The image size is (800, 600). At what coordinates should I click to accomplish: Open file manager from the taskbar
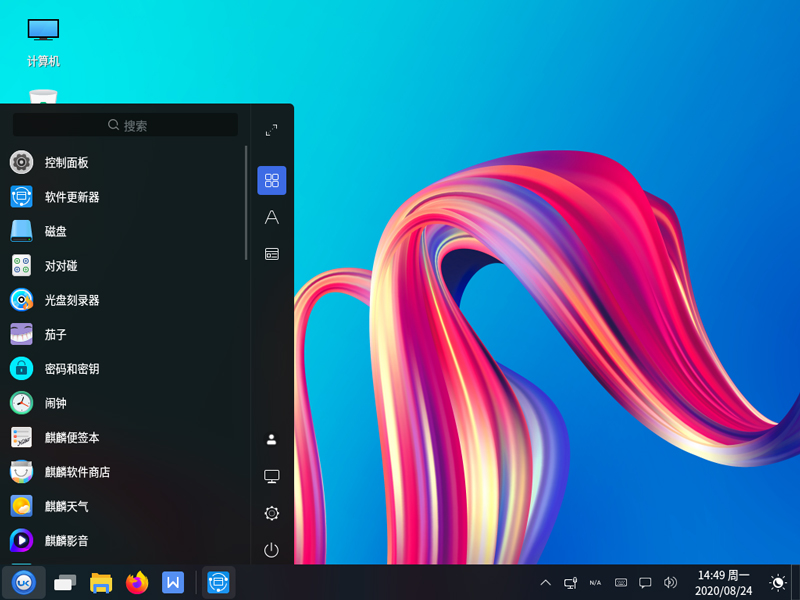click(x=101, y=582)
